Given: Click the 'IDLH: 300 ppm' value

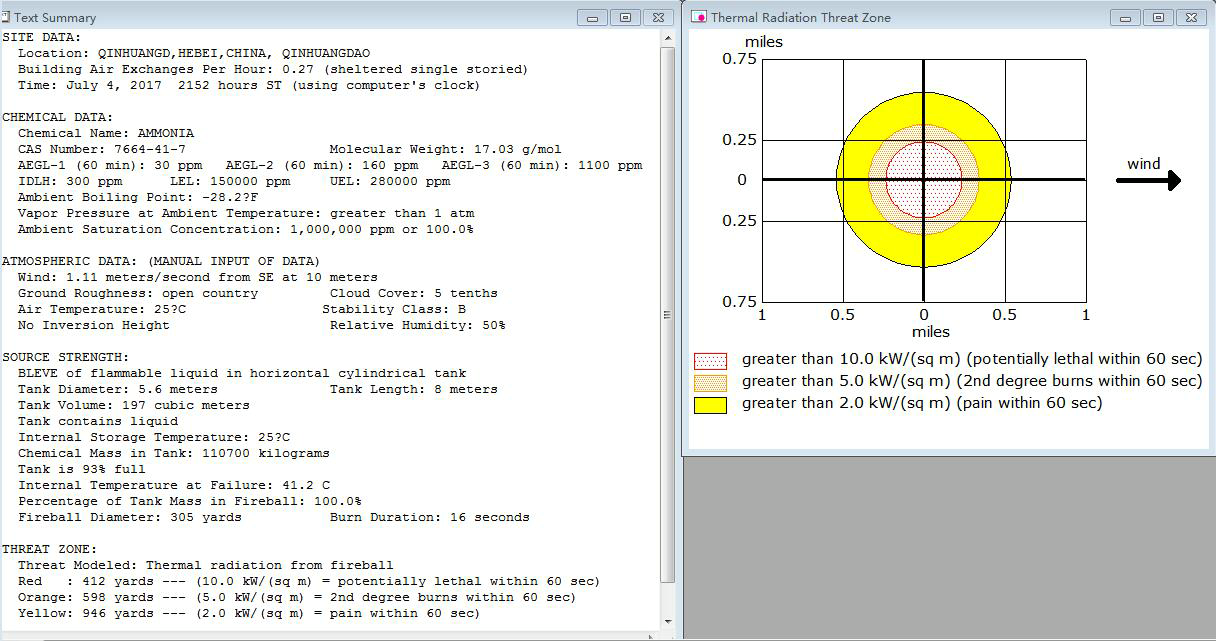Looking at the screenshot, I should coord(70,181).
